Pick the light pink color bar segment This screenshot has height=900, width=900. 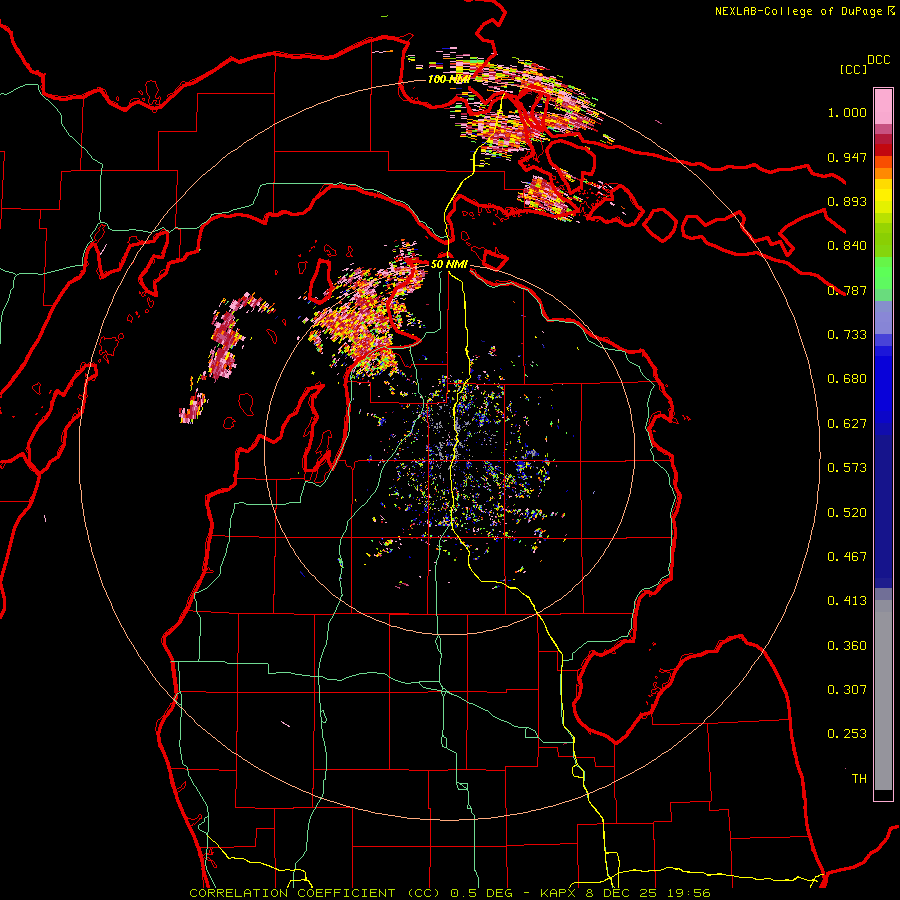coord(883,106)
